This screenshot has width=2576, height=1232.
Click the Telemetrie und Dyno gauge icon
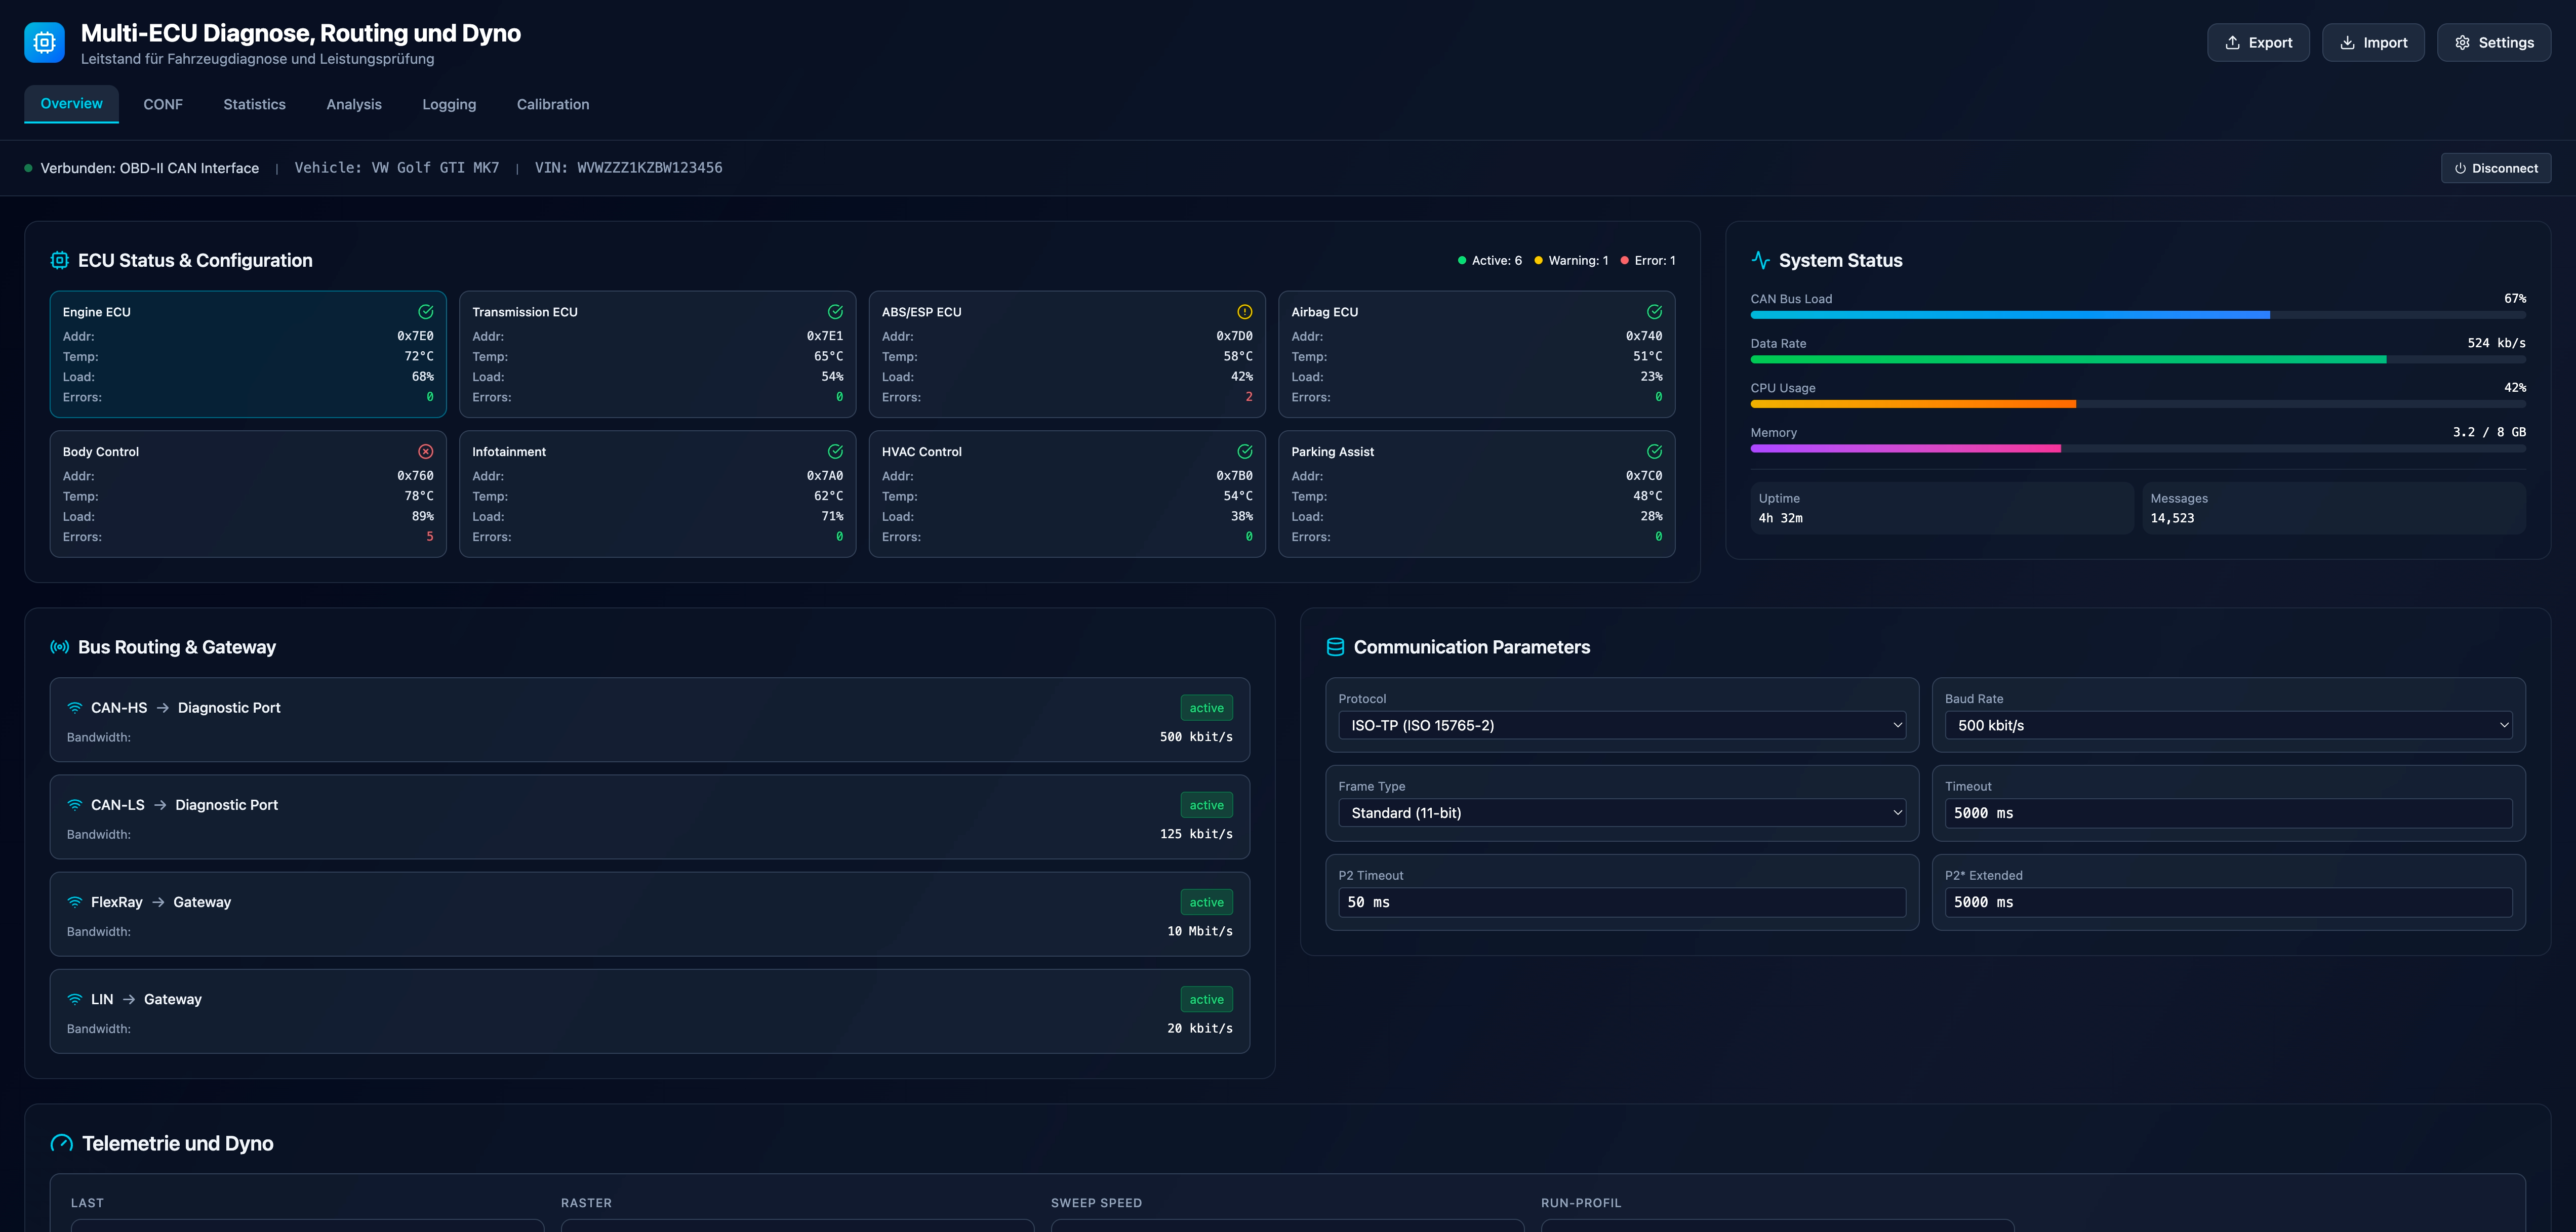[x=62, y=1143]
